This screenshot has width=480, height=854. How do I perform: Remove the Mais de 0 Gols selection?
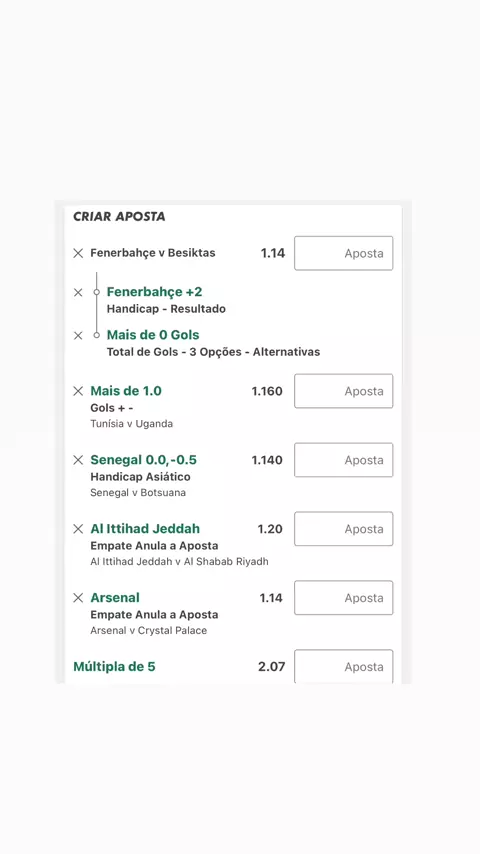(x=78, y=336)
